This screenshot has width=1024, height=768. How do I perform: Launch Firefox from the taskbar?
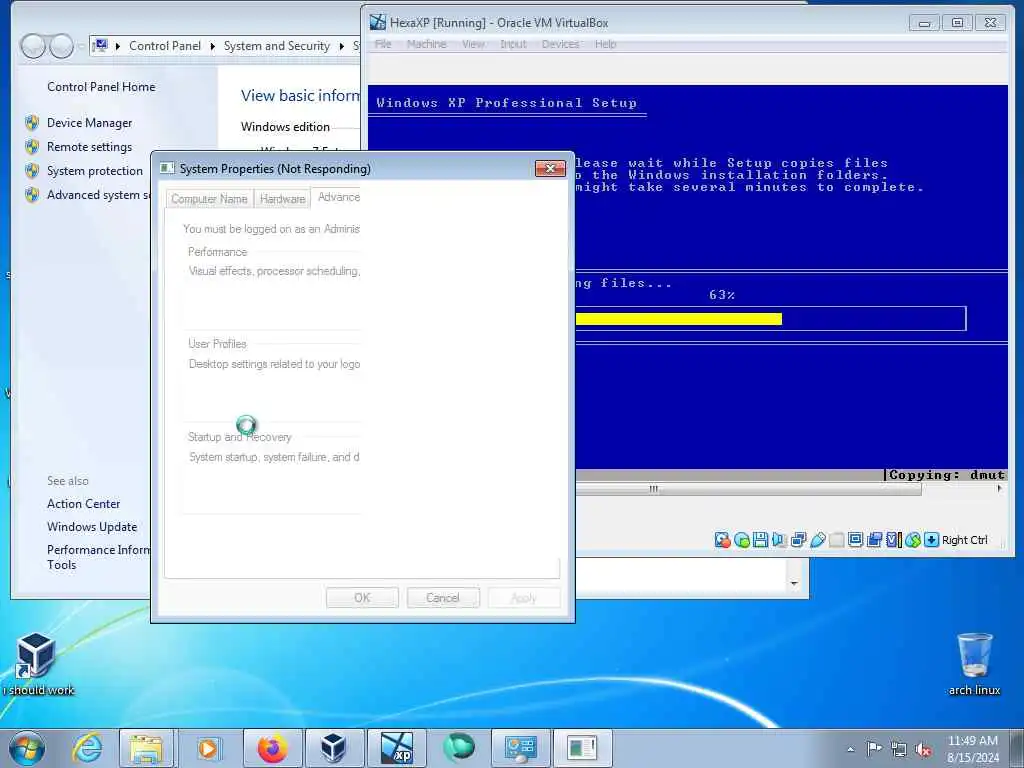273,748
